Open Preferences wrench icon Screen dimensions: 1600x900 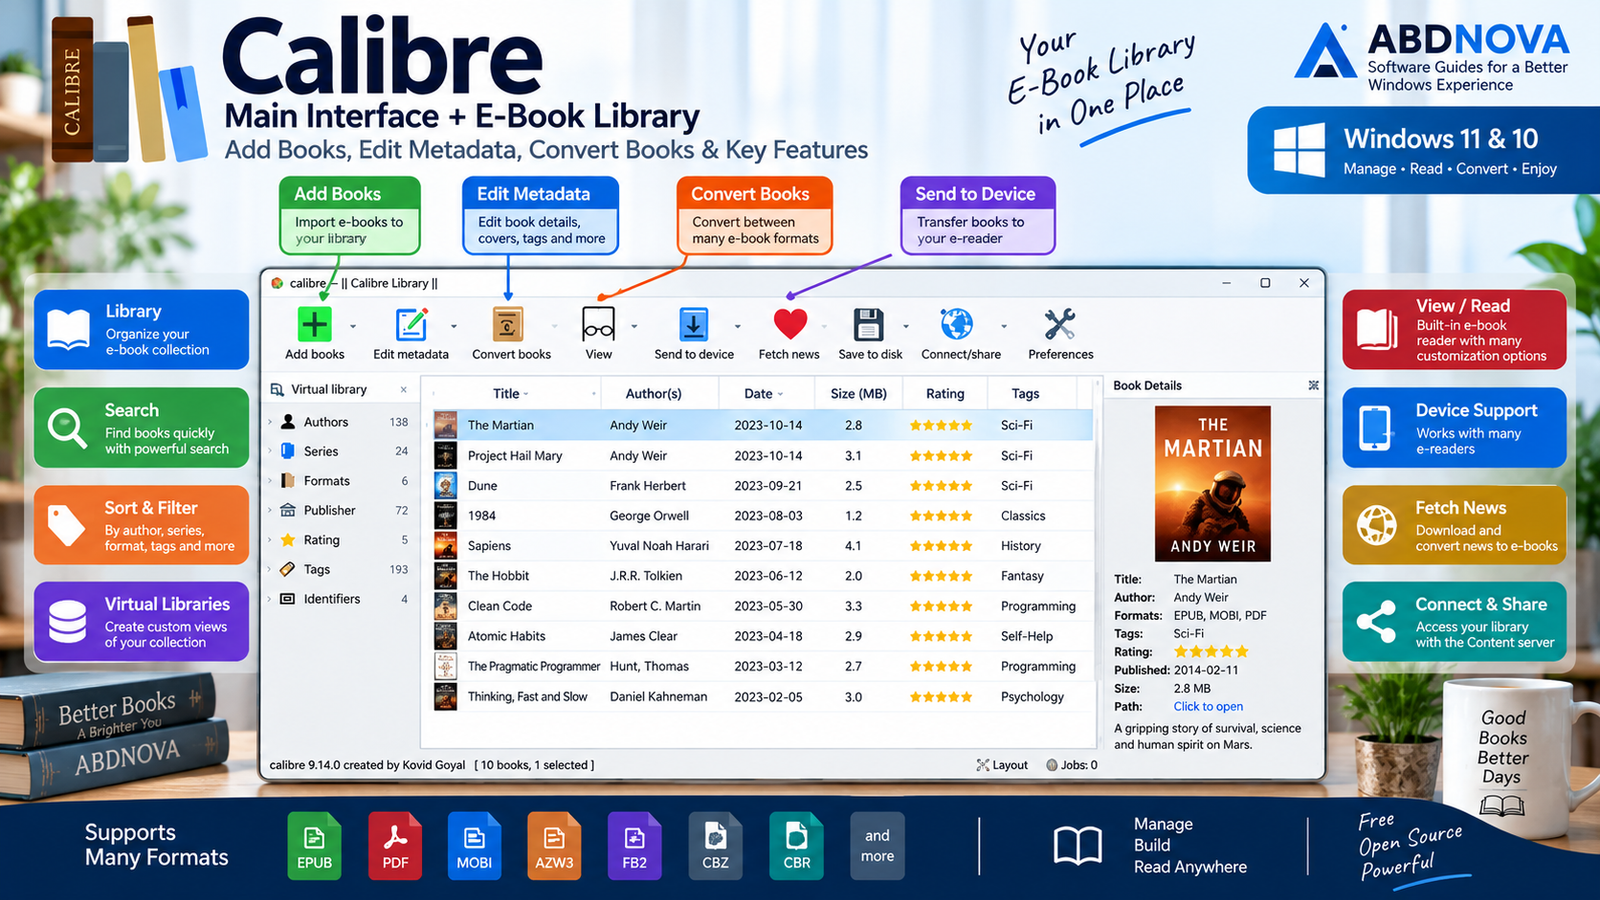pyautogui.click(x=1060, y=324)
